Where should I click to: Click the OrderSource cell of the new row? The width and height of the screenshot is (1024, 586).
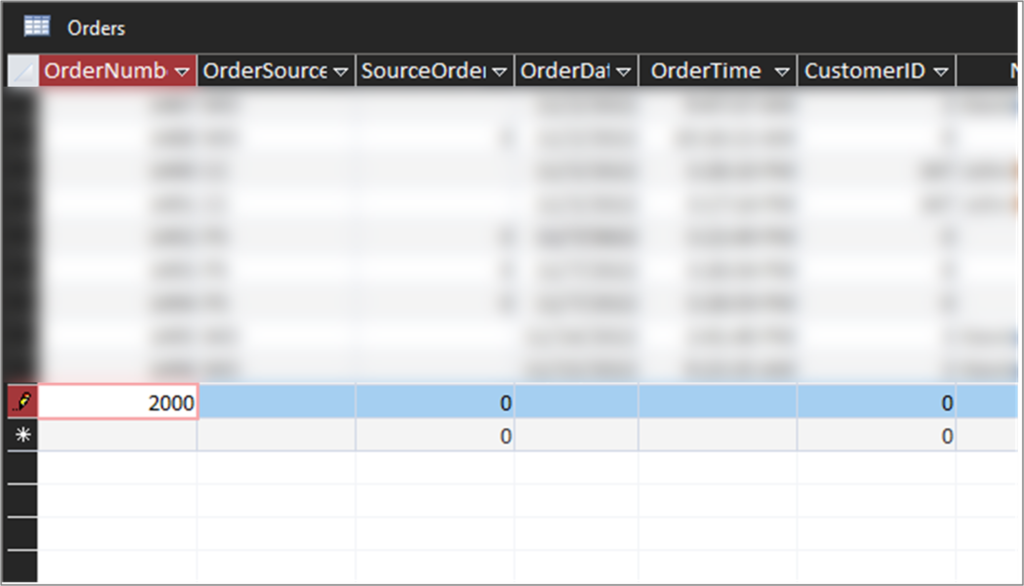pyautogui.click(x=275, y=436)
